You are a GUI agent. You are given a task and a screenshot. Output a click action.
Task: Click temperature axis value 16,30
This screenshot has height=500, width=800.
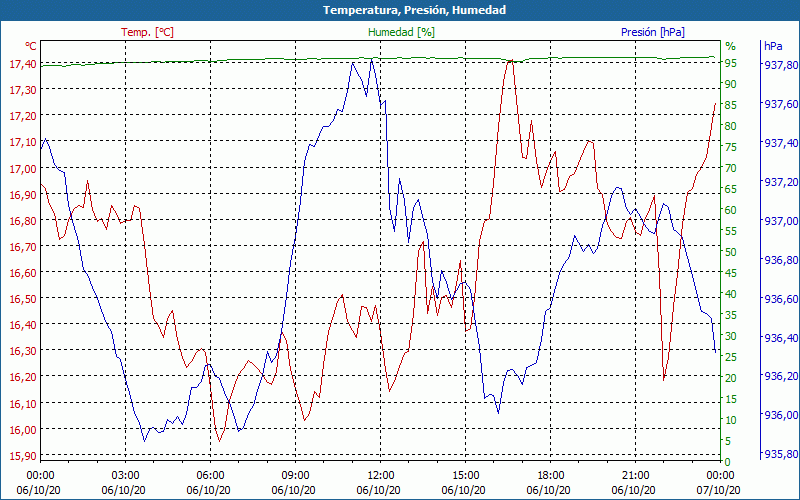(x=22, y=351)
